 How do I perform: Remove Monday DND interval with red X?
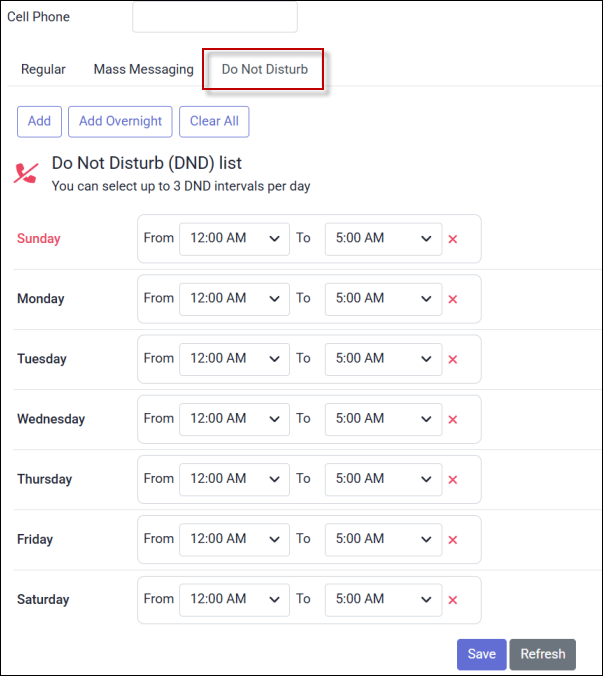coord(453,299)
